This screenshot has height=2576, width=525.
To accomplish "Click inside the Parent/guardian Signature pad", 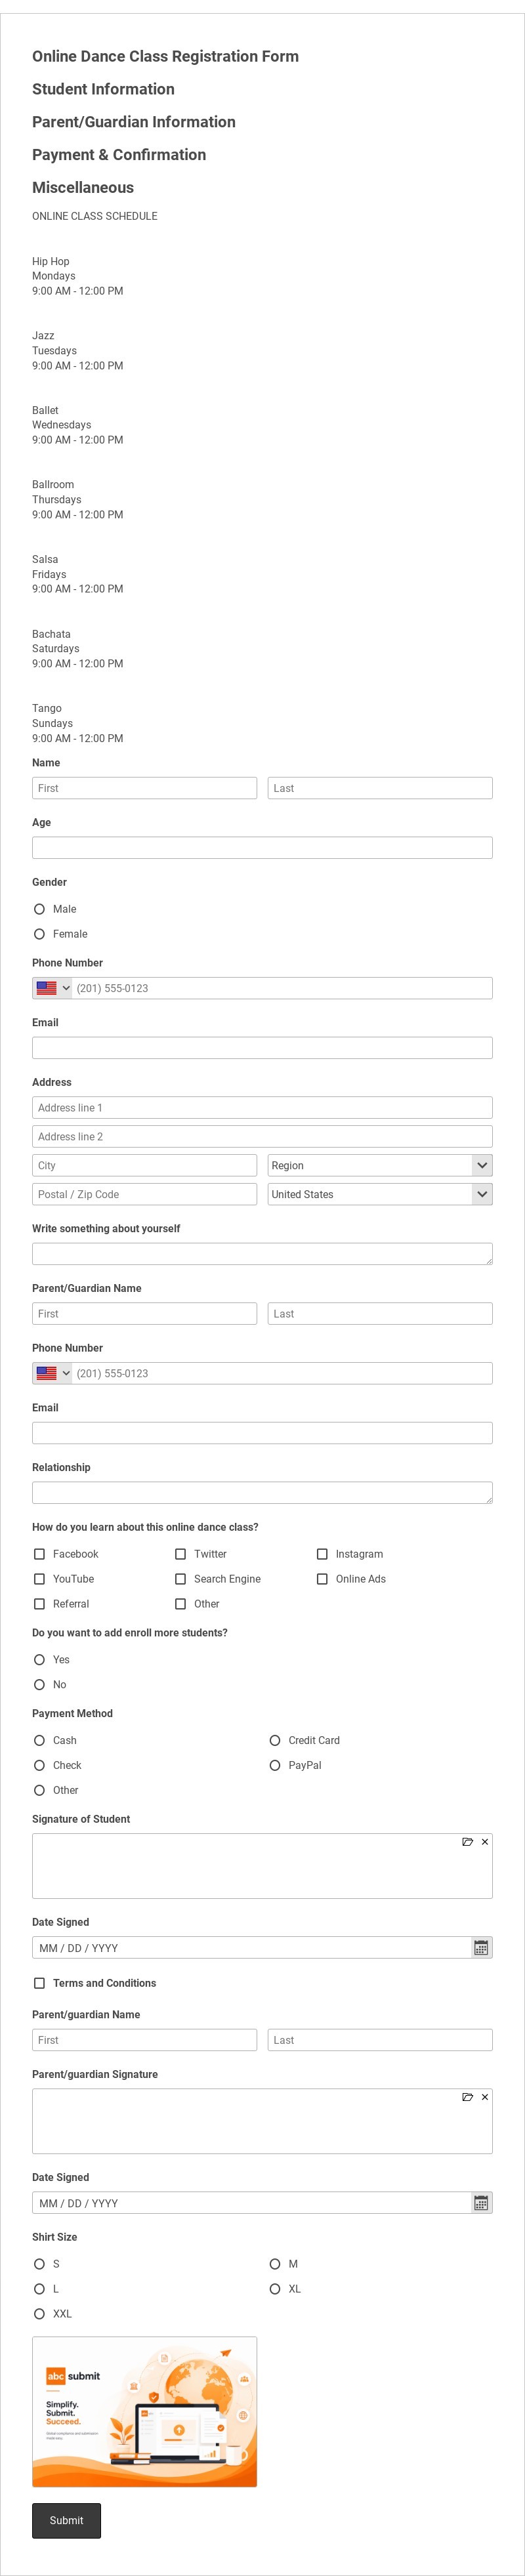I will click(262, 2121).
